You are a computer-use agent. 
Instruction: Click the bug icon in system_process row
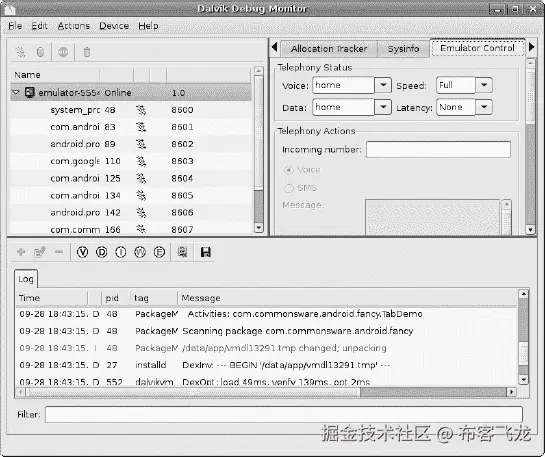coord(141,110)
